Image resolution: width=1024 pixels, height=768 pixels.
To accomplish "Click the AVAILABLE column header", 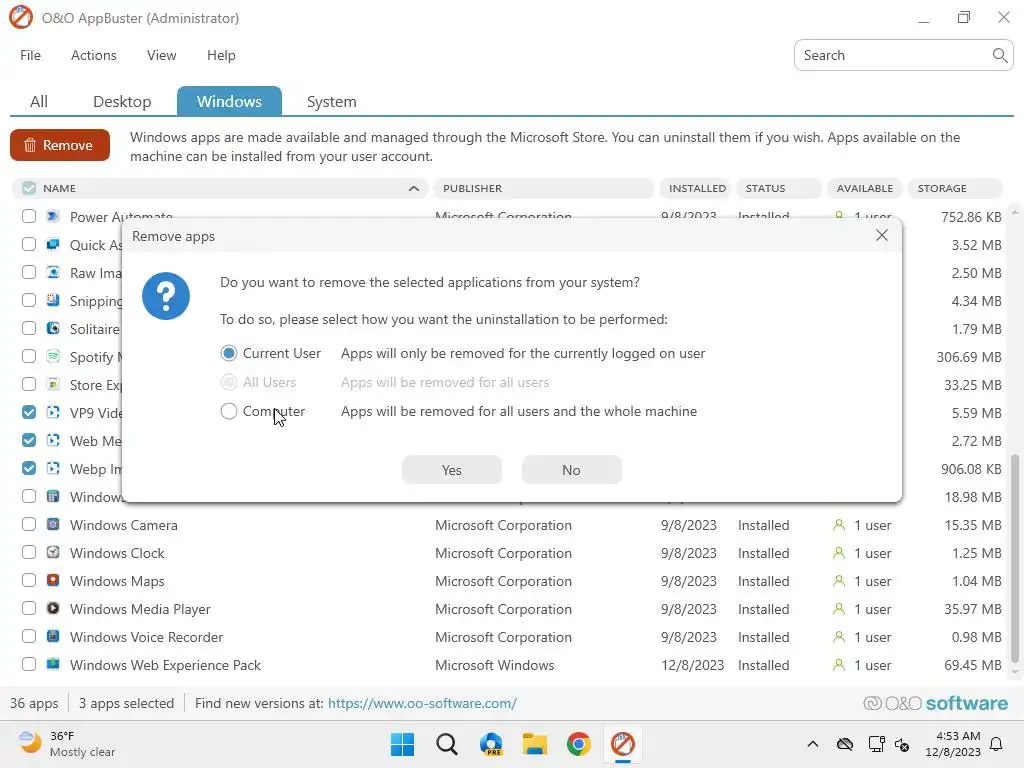I will 865,188.
